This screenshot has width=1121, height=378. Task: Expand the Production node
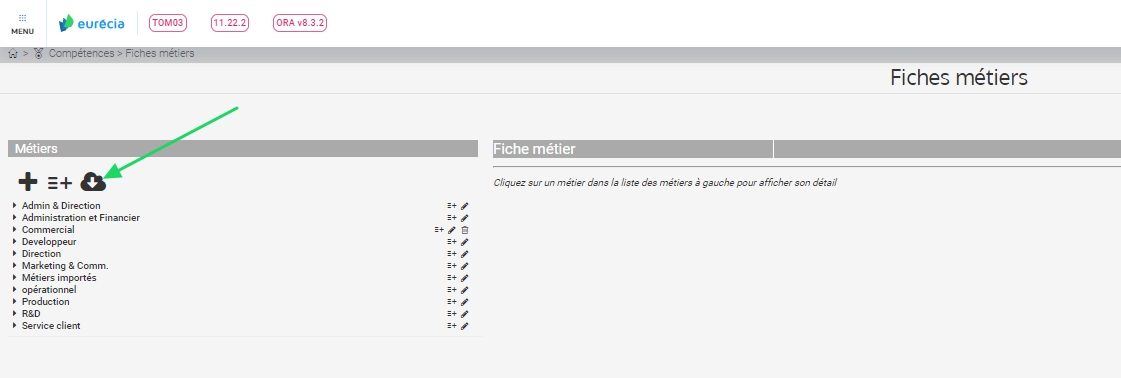point(14,302)
